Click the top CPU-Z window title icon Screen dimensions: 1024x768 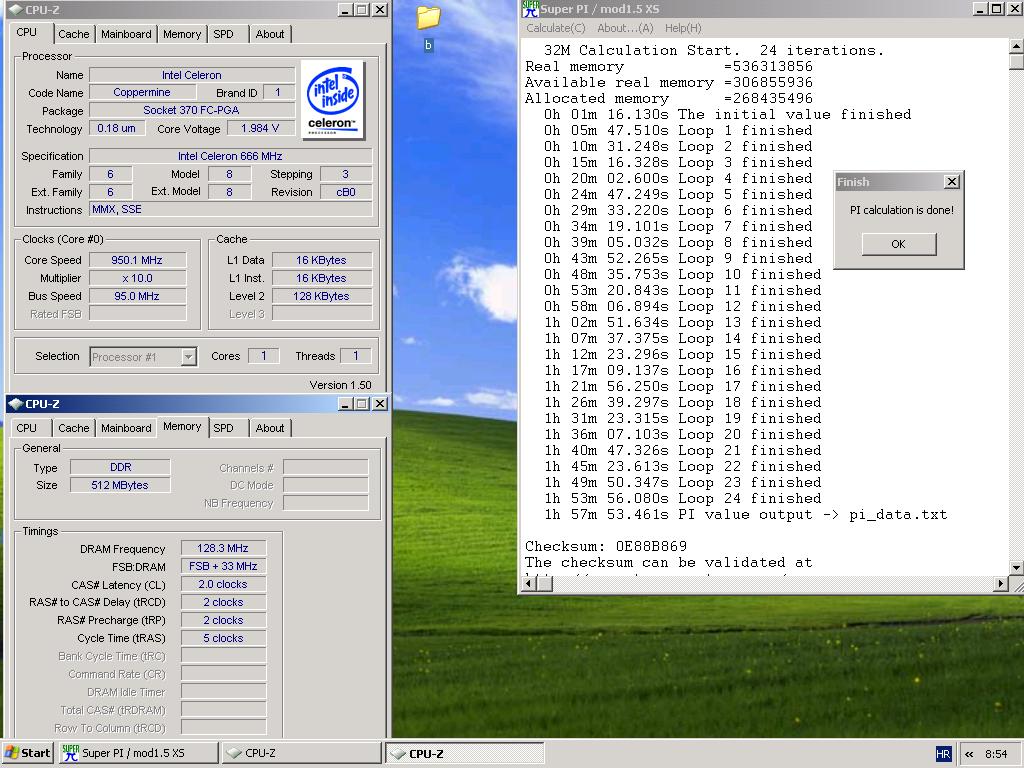(15, 10)
